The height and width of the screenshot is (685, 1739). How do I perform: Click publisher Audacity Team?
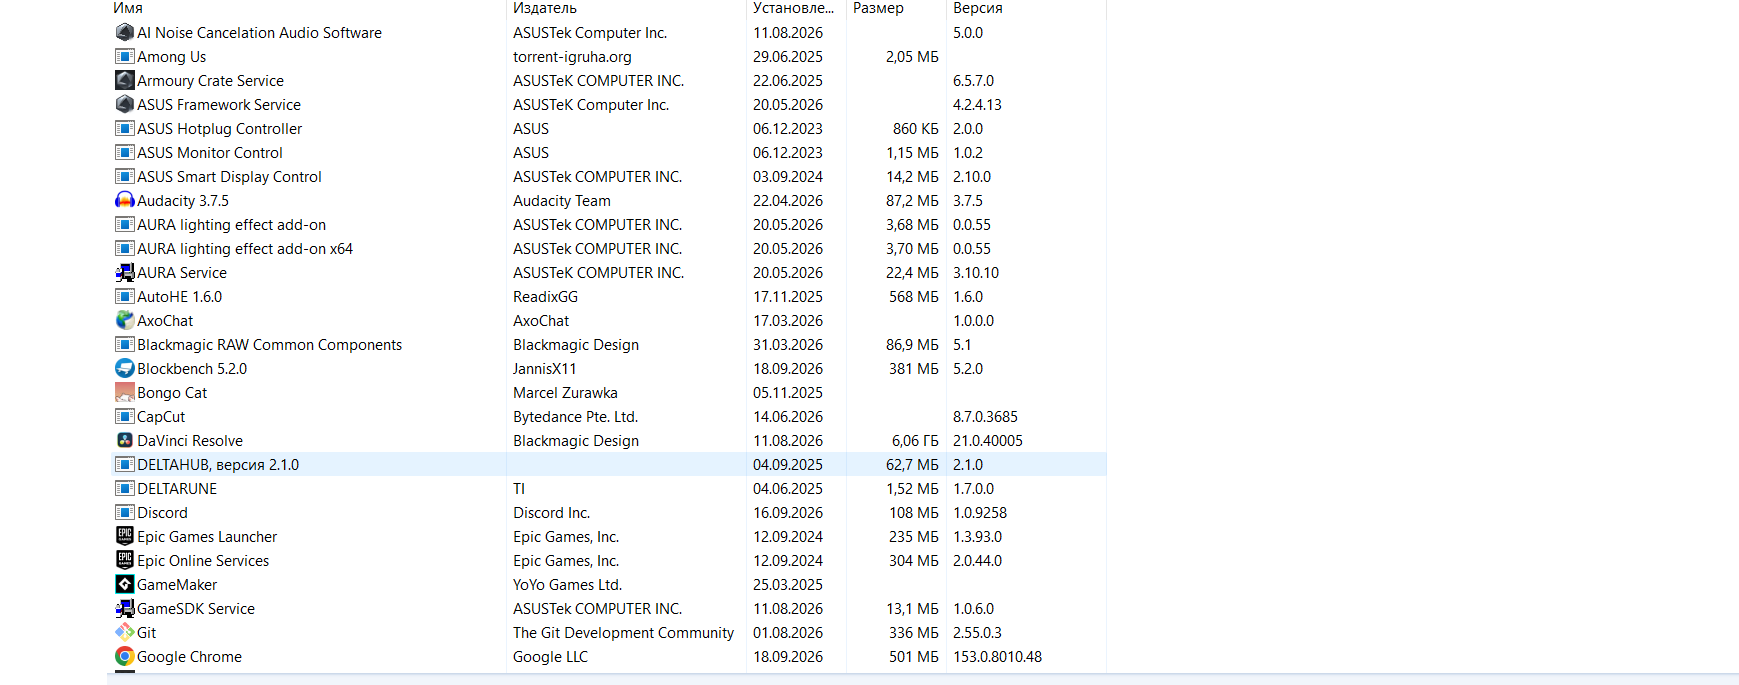click(562, 200)
